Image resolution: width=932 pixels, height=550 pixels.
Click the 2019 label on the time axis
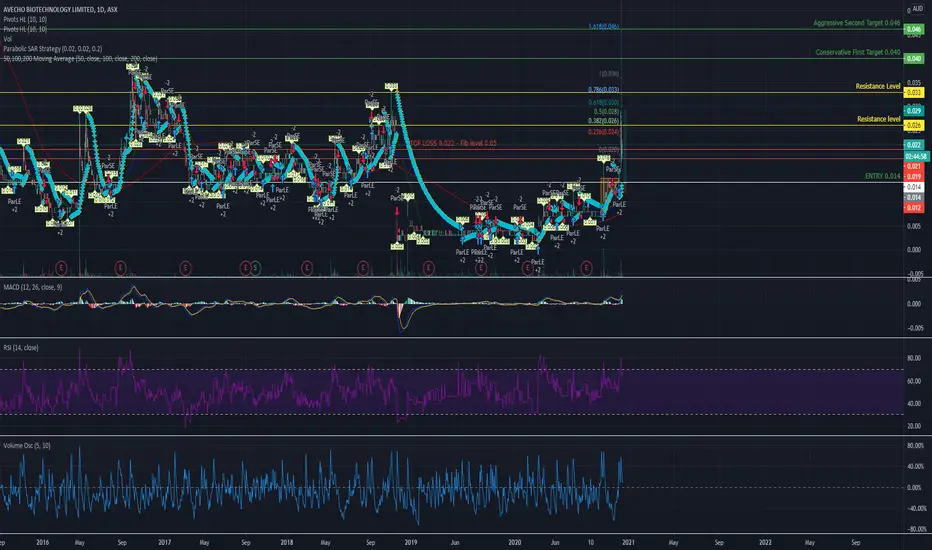point(410,542)
